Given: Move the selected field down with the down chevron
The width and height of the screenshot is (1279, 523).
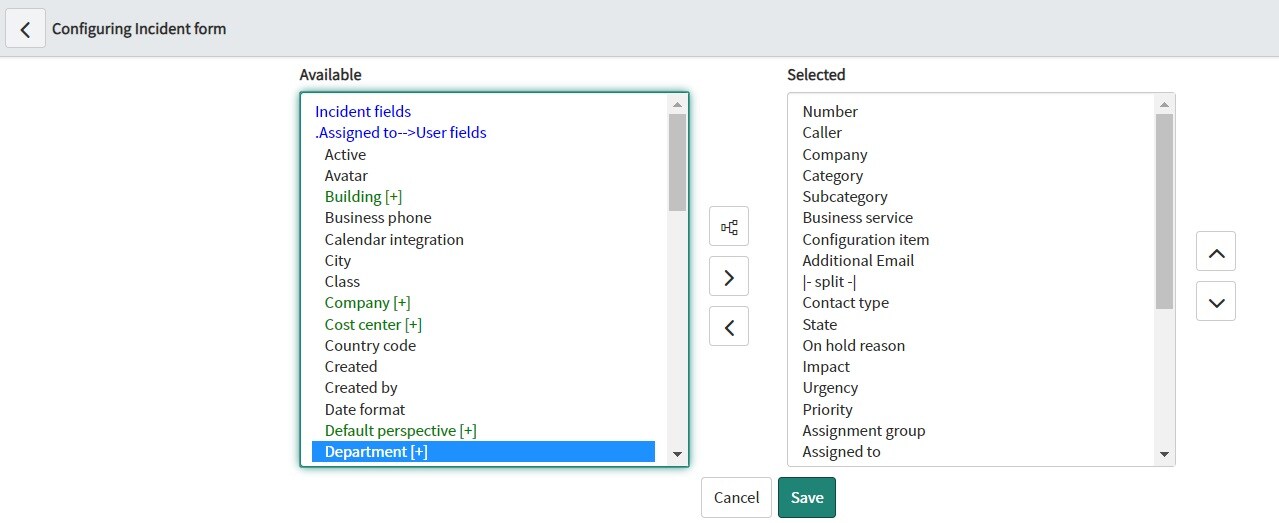Looking at the screenshot, I should point(1216,301).
